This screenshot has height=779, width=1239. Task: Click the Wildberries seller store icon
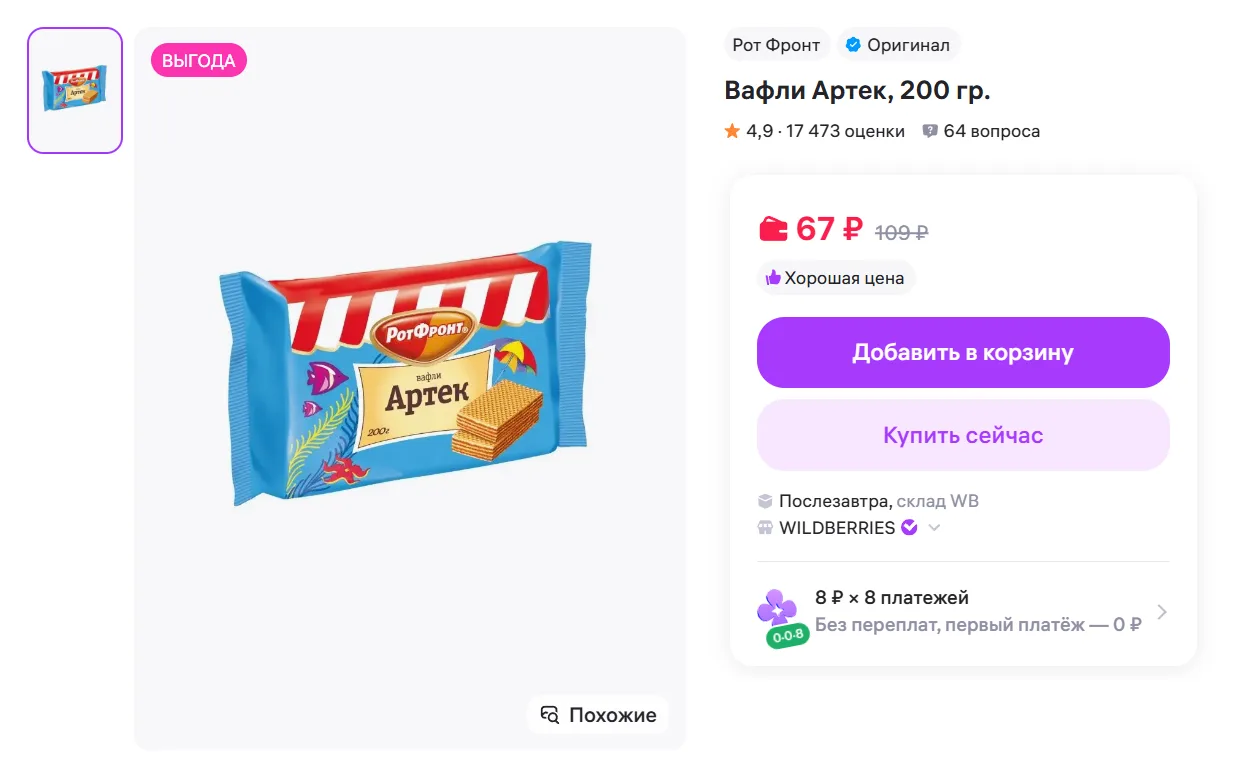coord(765,528)
